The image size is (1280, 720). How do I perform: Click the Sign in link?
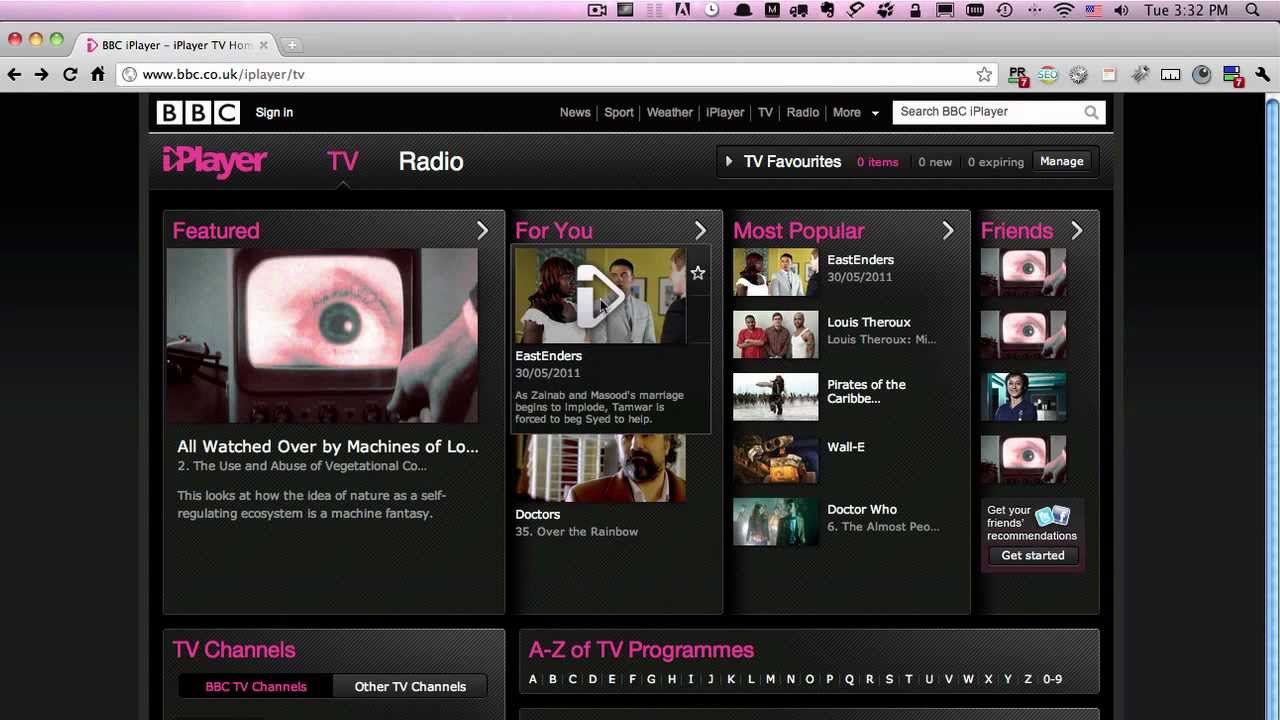click(x=274, y=112)
